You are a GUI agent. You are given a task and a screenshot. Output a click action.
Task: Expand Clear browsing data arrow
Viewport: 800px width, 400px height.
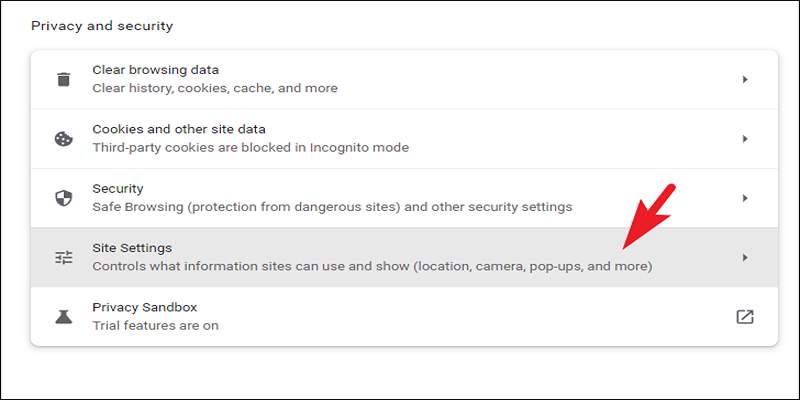[745, 79]
